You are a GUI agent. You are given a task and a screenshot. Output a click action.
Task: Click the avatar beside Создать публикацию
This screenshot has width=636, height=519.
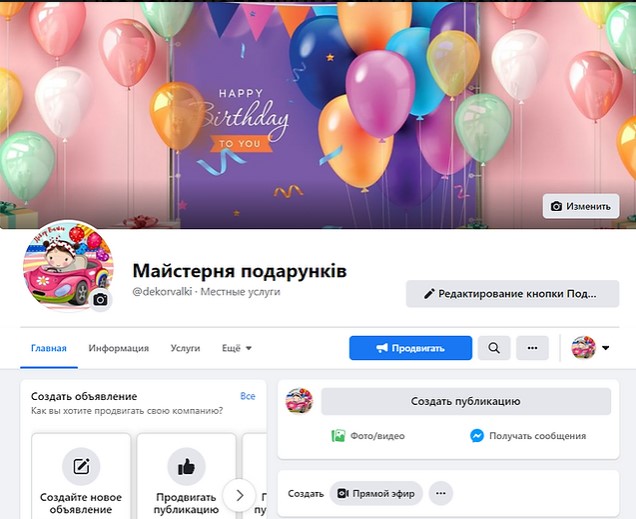[x=299, y=401]
